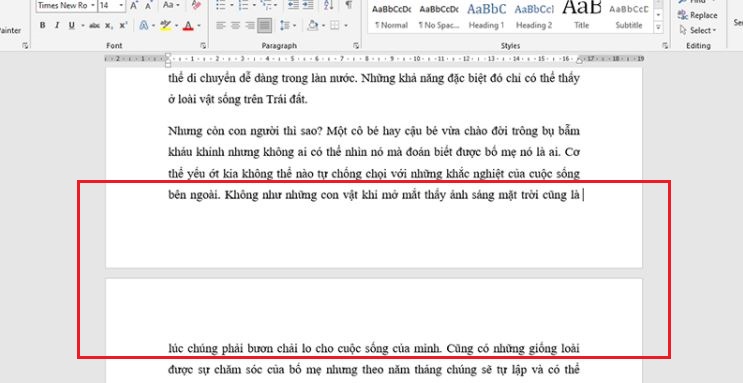
Task: Click the words 'Nhưng còn con người thì sao?'
Action: click(245, 131)
